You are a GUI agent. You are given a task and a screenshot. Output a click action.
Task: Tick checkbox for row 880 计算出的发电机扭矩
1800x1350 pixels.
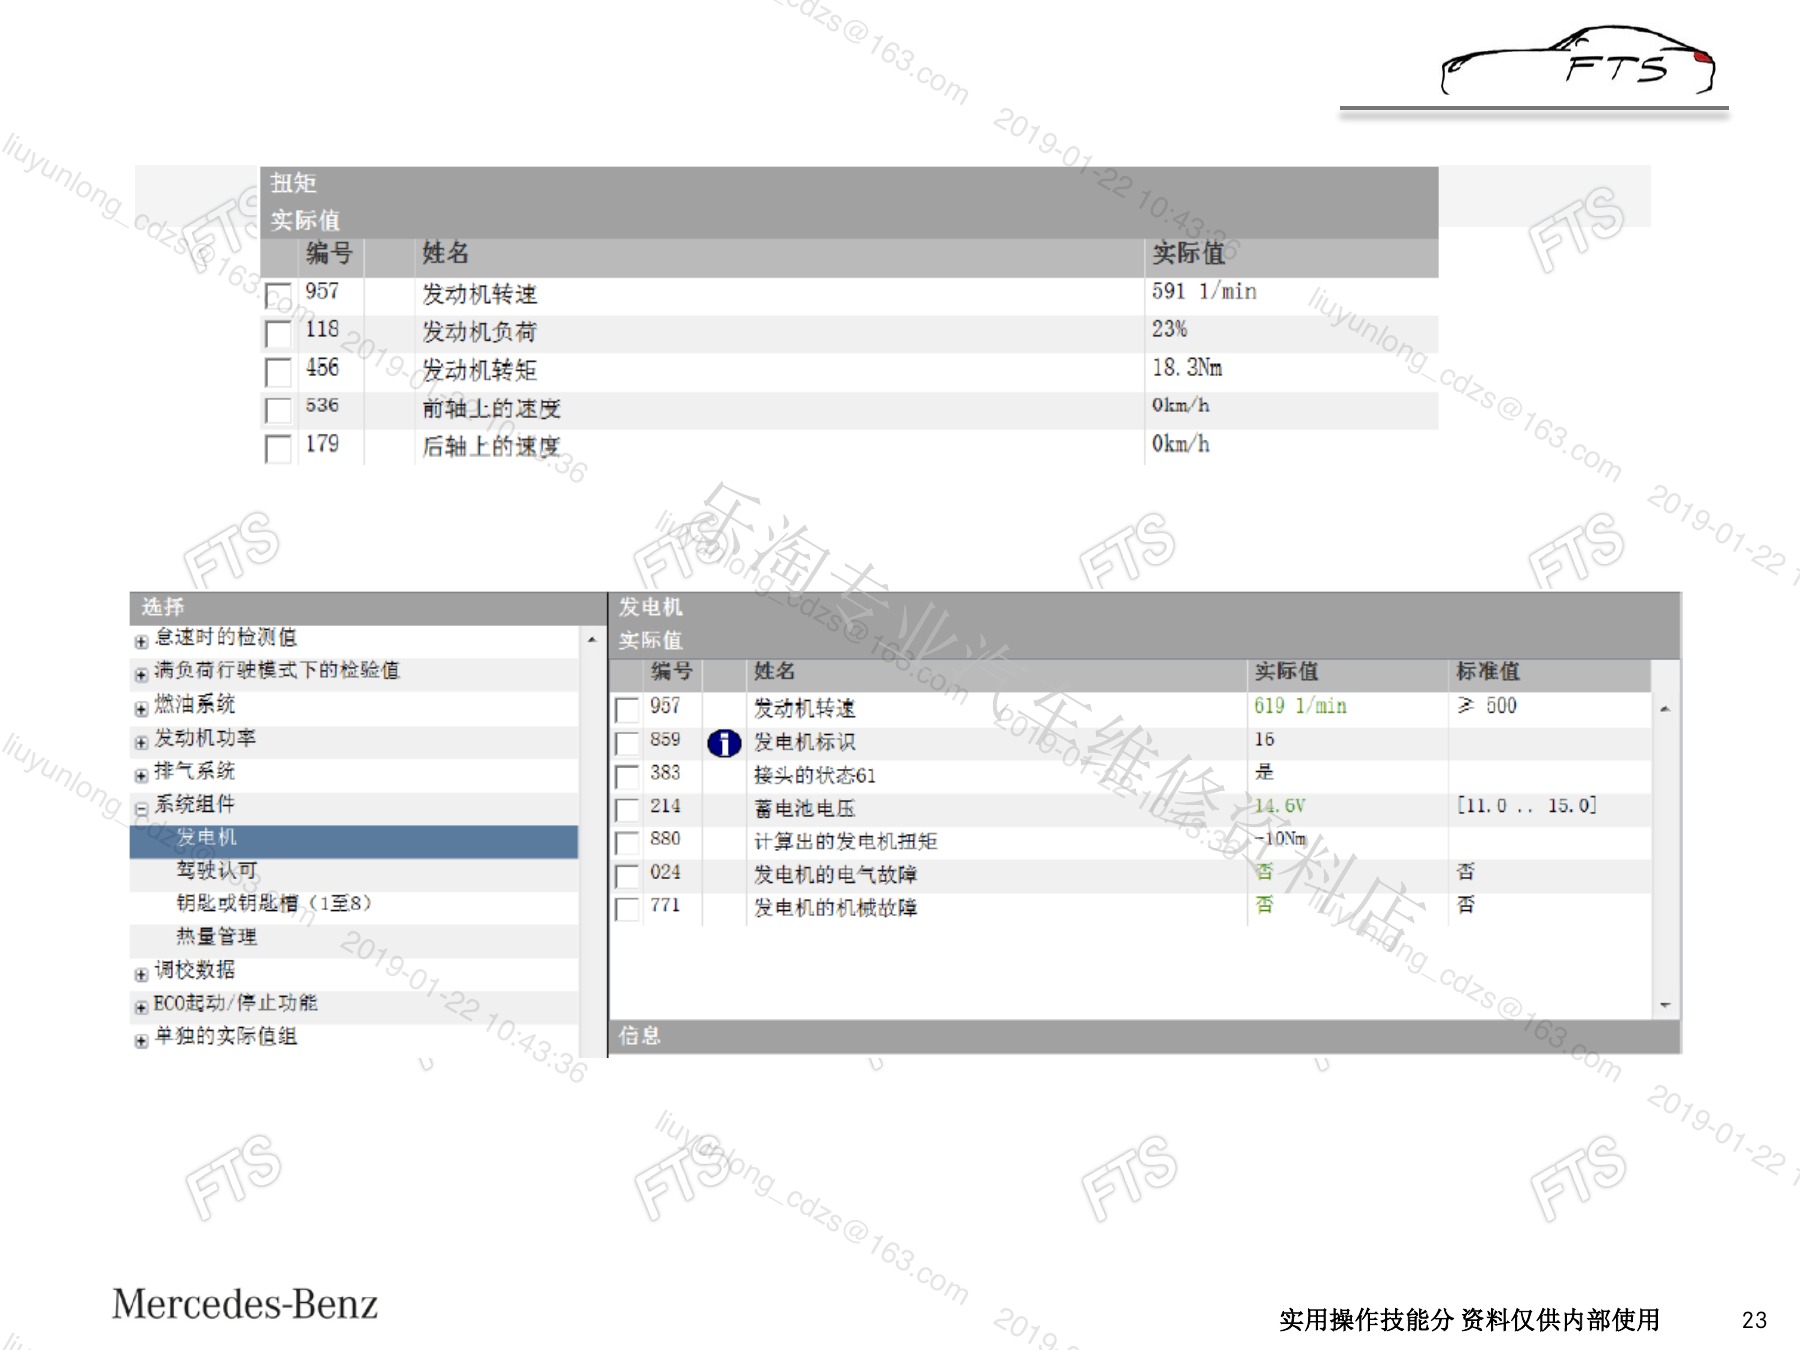point(627,842)
